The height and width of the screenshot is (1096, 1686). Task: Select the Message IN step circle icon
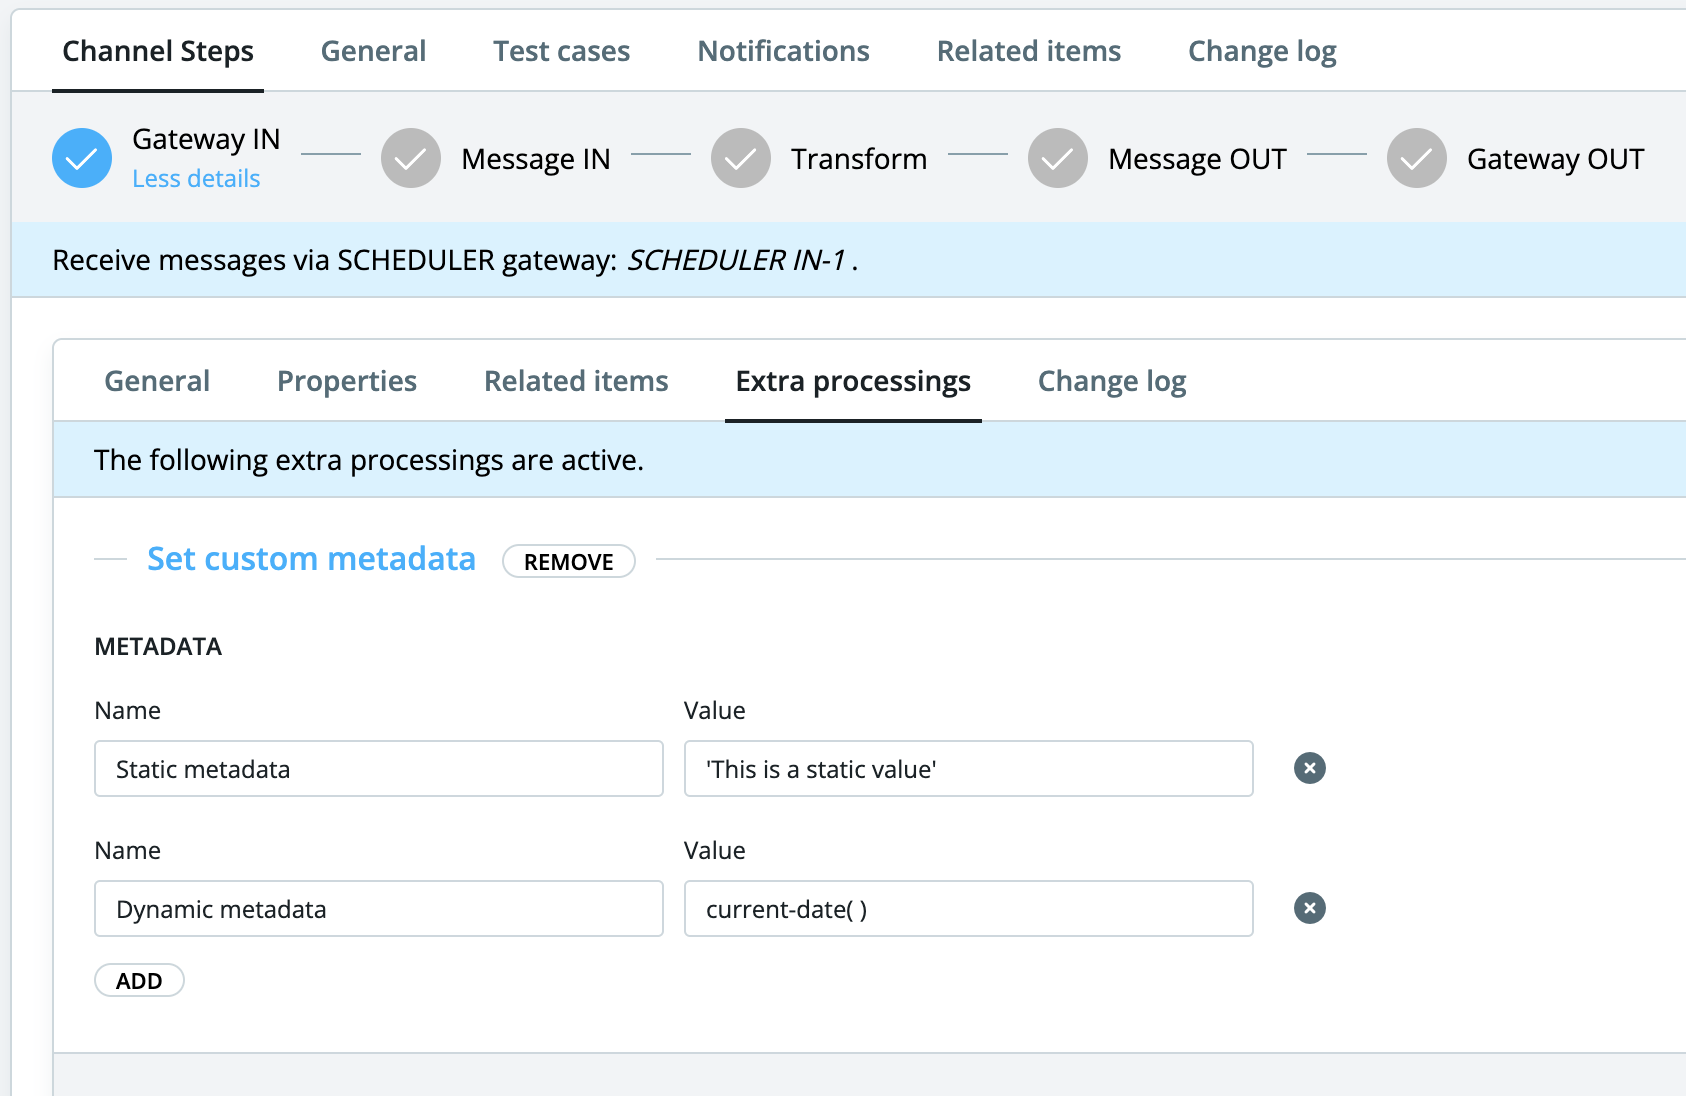[x=410, y=157]
